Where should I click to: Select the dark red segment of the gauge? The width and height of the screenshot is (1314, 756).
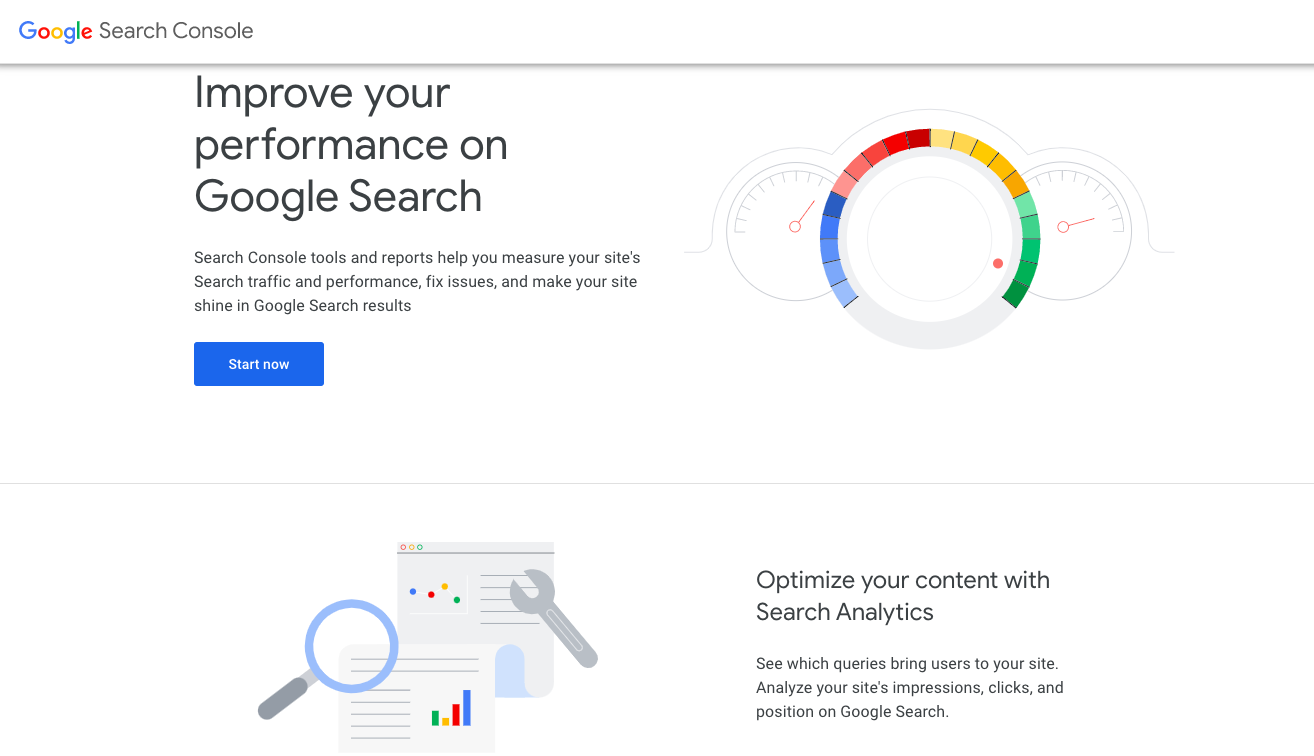tap(905, 141)
